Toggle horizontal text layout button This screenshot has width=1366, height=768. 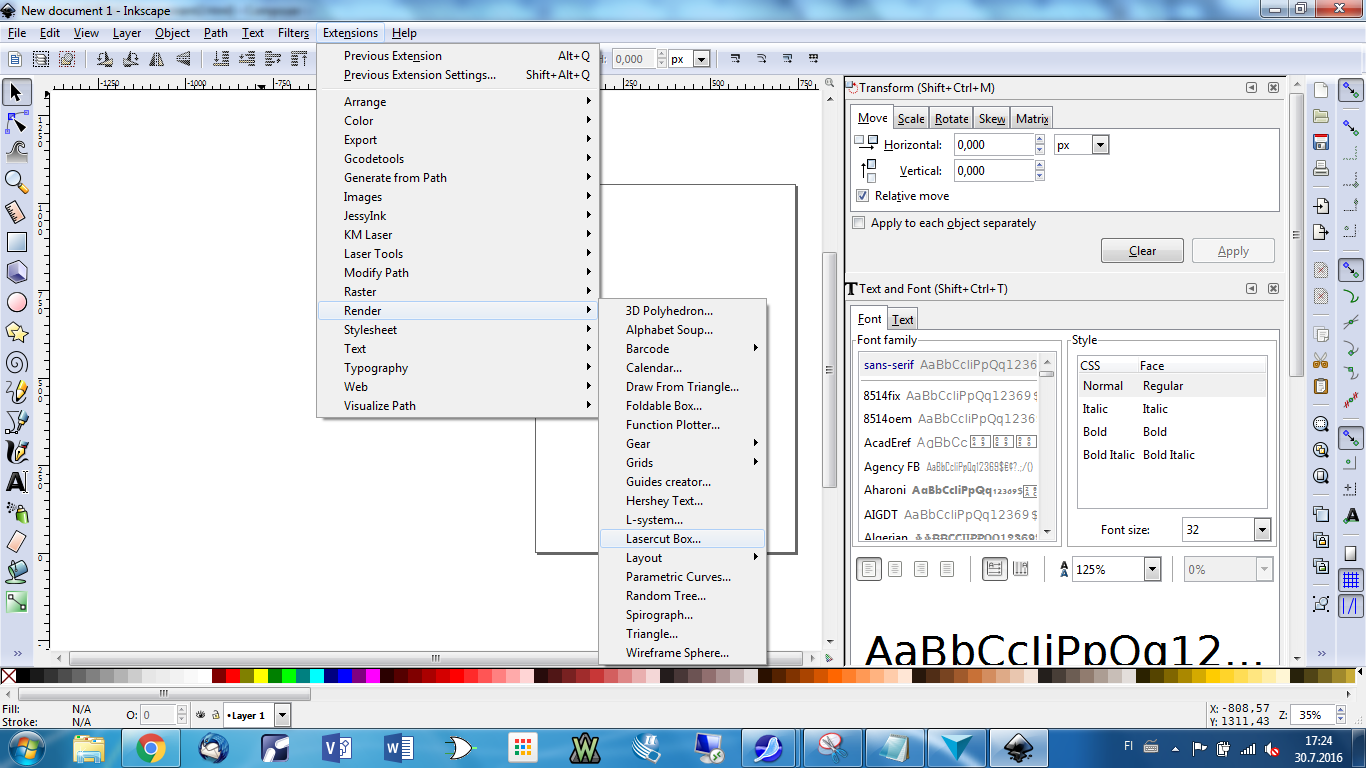point(994,569)
